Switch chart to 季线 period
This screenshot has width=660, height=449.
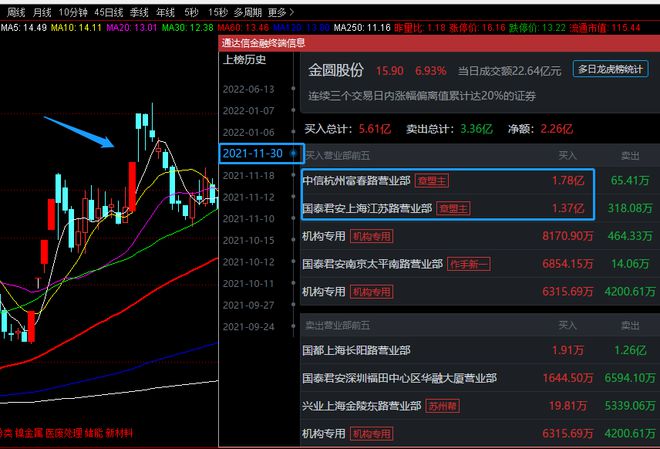[x=139, y=13]
